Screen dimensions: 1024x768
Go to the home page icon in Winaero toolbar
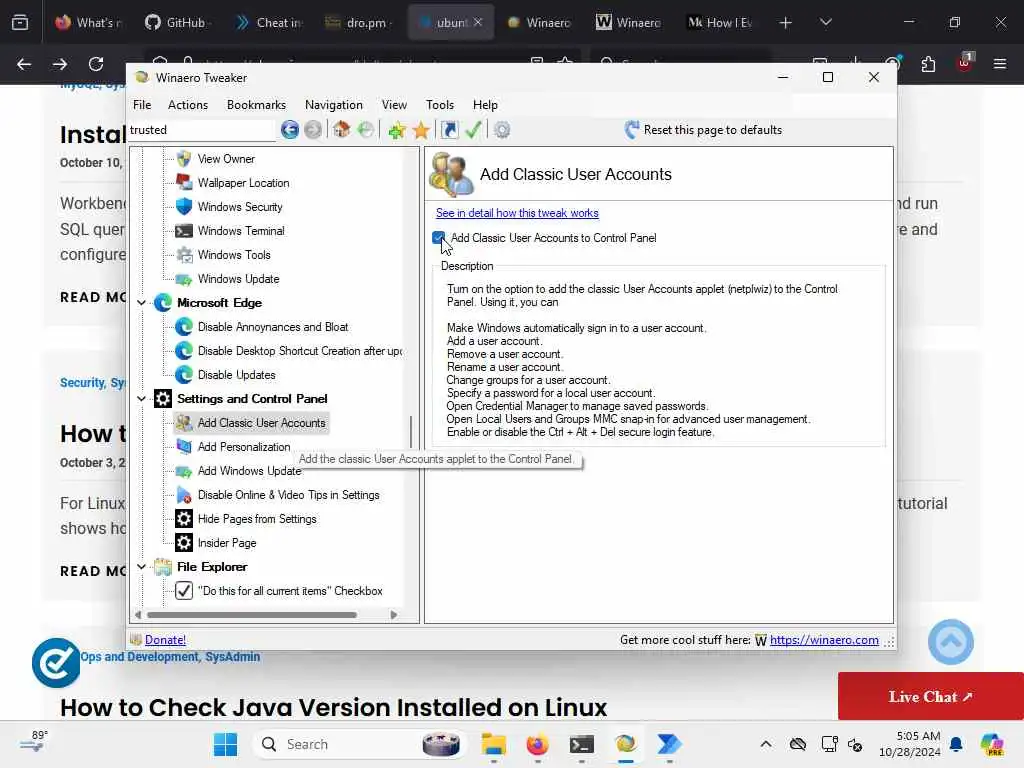[342, 129]
